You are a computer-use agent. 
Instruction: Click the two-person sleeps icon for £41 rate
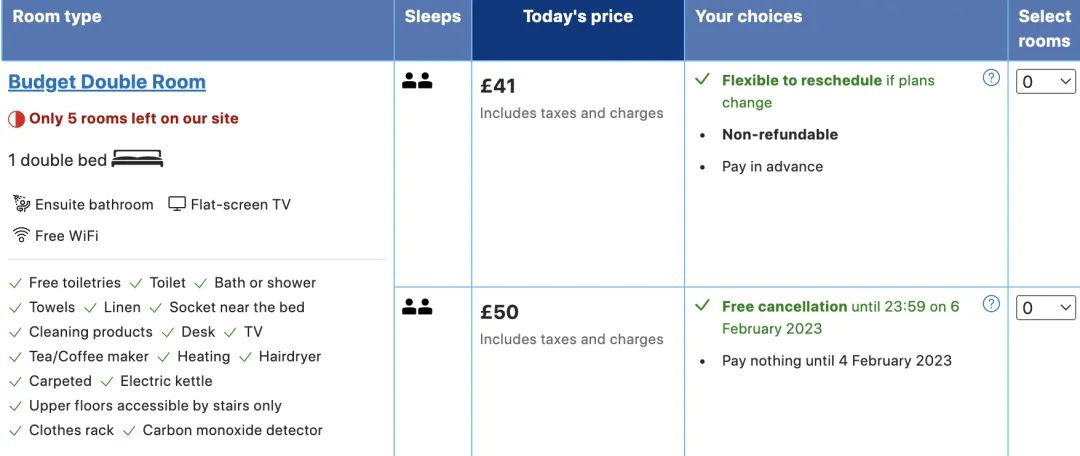coord(417,81)
